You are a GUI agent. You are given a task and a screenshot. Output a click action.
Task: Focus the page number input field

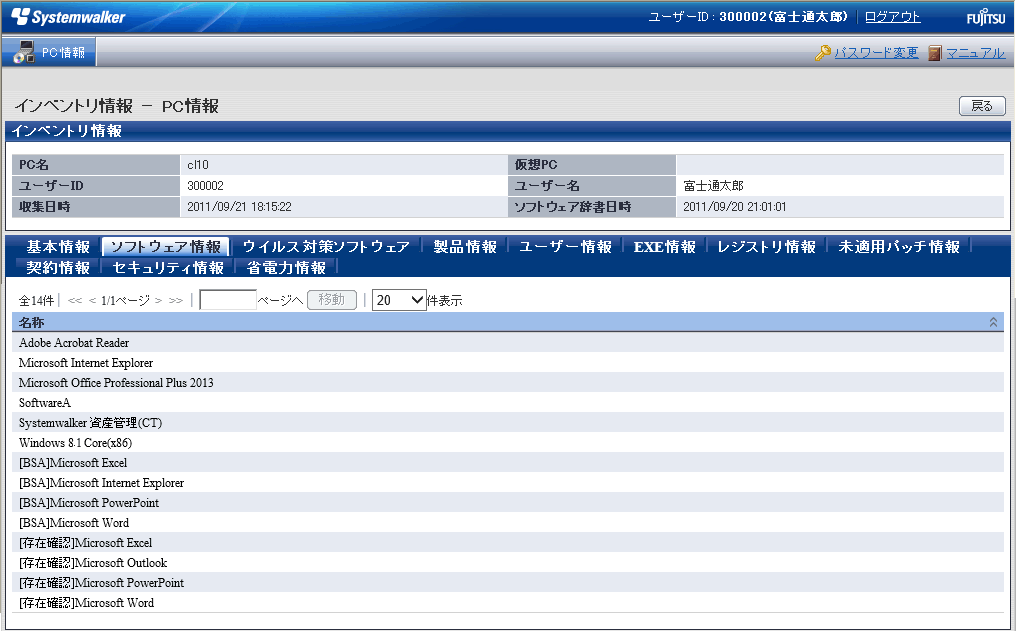228,299
